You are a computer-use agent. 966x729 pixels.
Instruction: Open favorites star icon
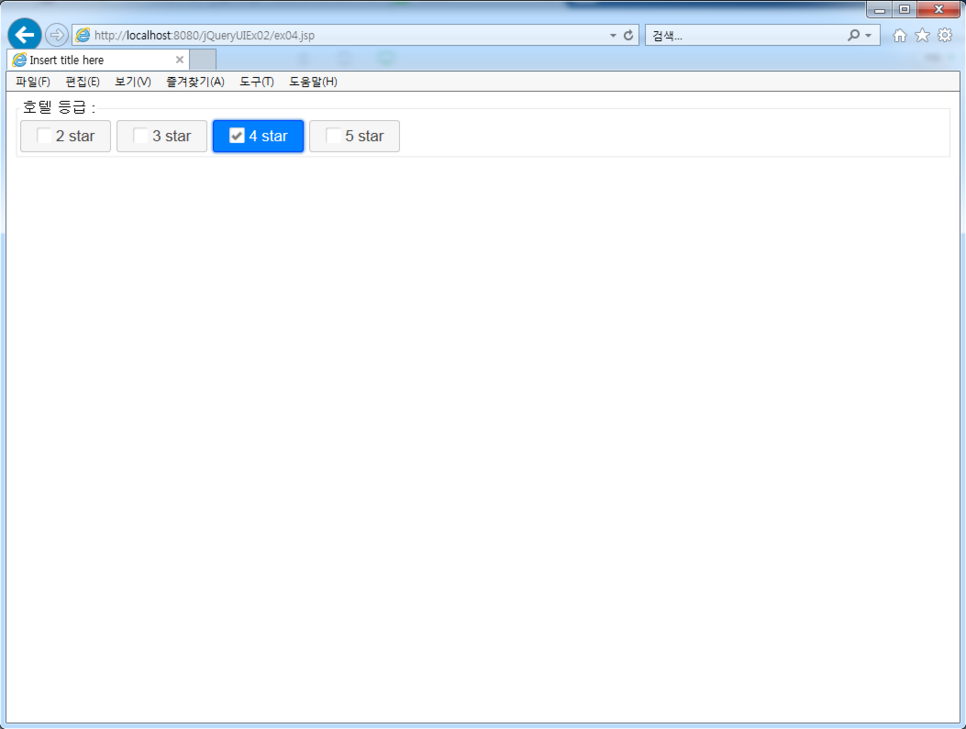pos(922,35)
